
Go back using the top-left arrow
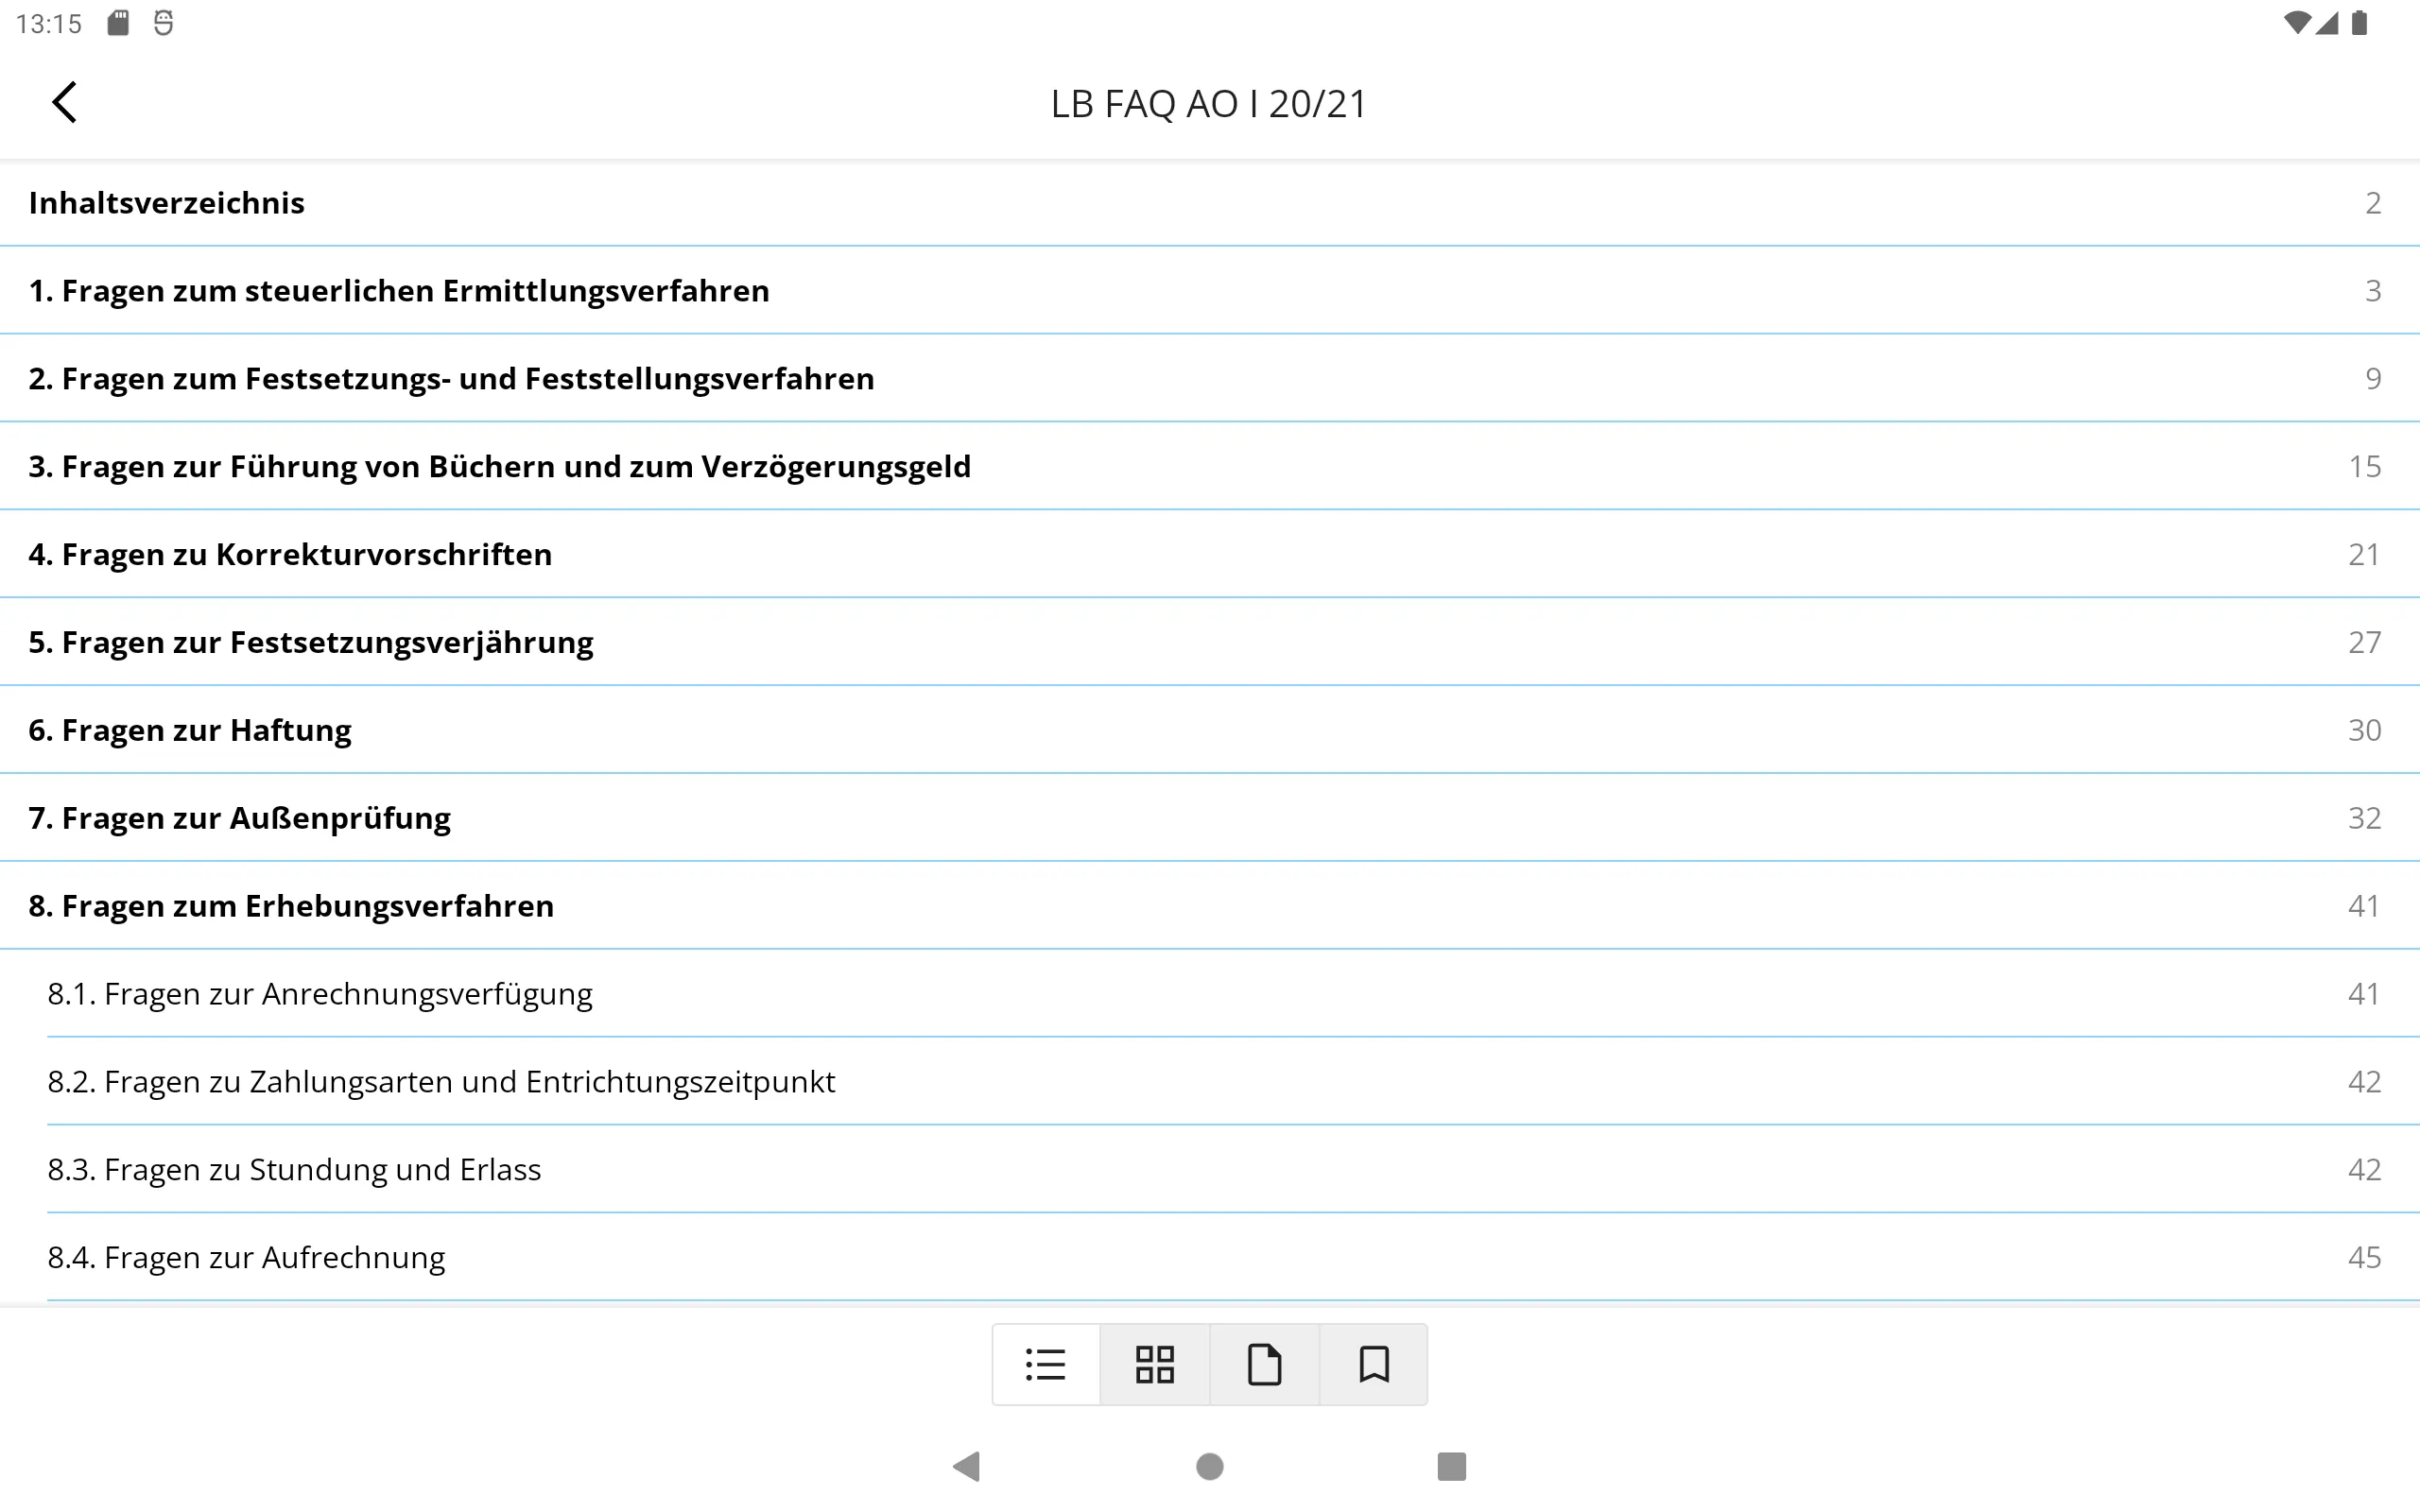pyautogui.click(x=65, y=102)
